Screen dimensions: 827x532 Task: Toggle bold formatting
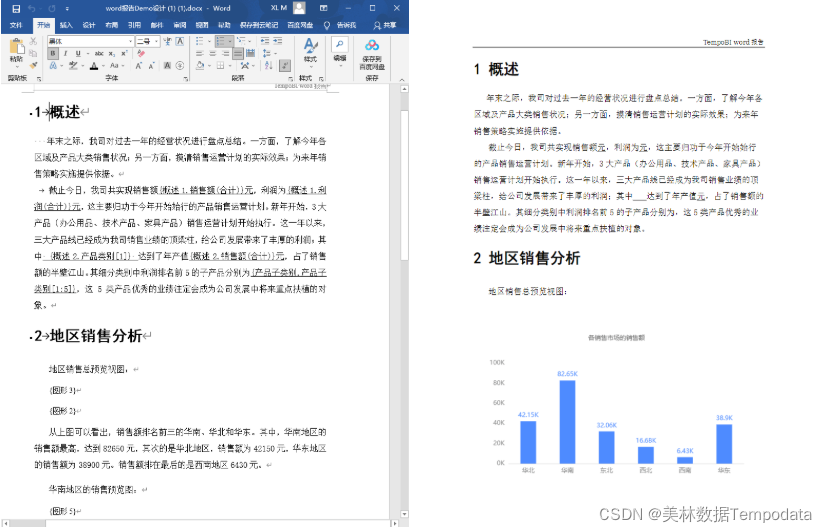(53, 53)
